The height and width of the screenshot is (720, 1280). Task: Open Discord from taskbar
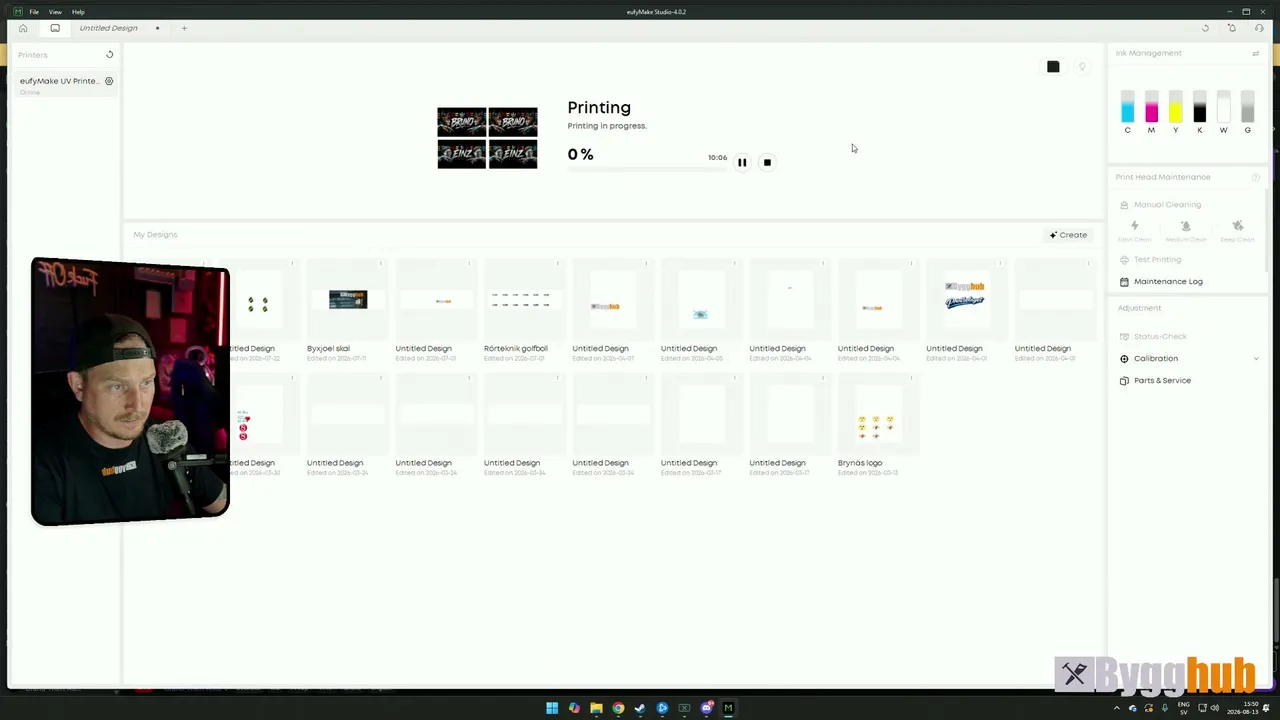[706, 708]
